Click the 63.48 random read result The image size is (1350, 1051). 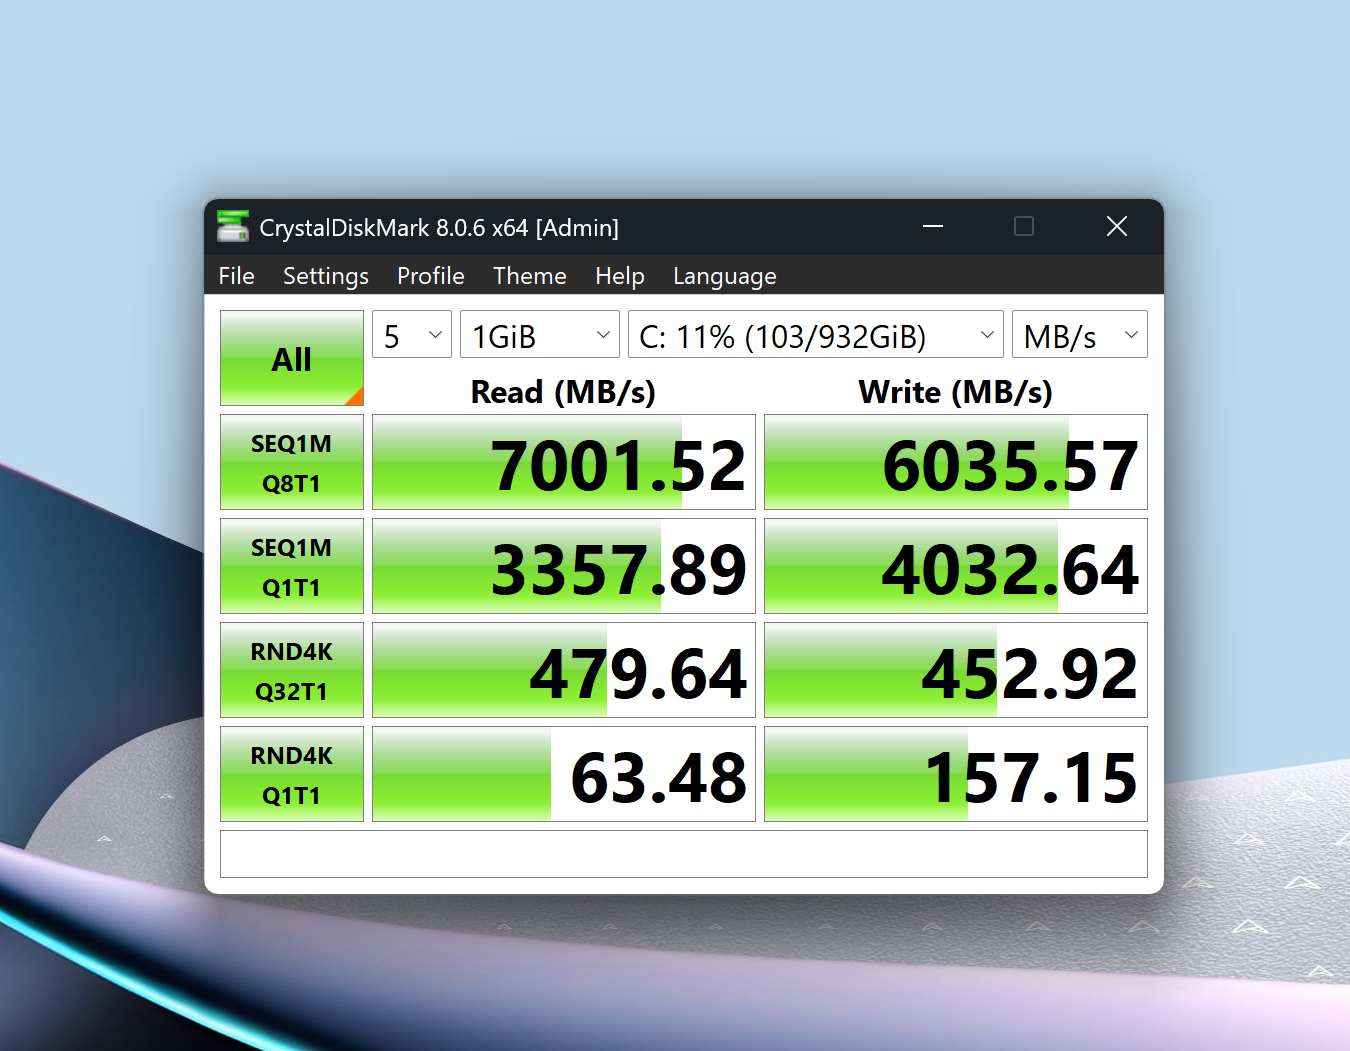(564, 774)
